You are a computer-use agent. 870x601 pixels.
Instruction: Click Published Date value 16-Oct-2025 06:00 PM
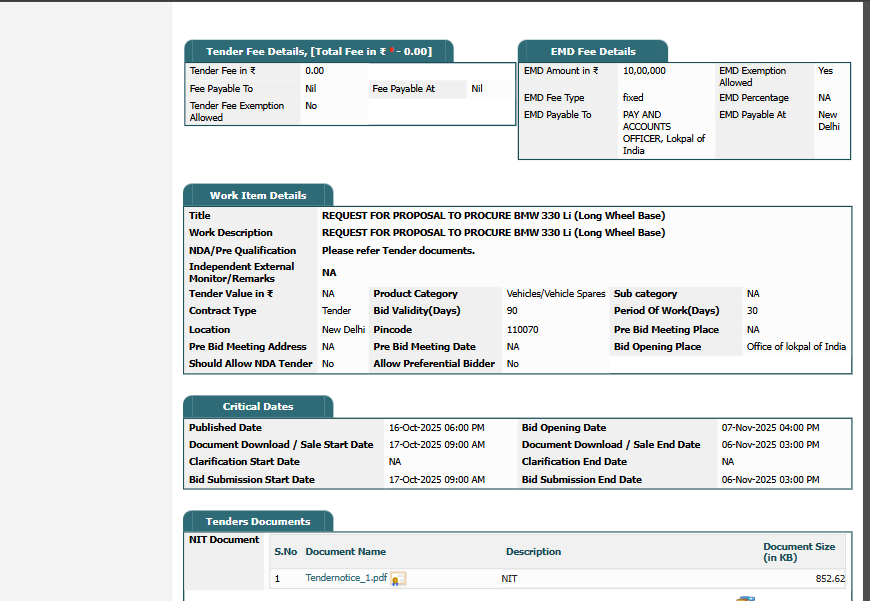(437, 428)
